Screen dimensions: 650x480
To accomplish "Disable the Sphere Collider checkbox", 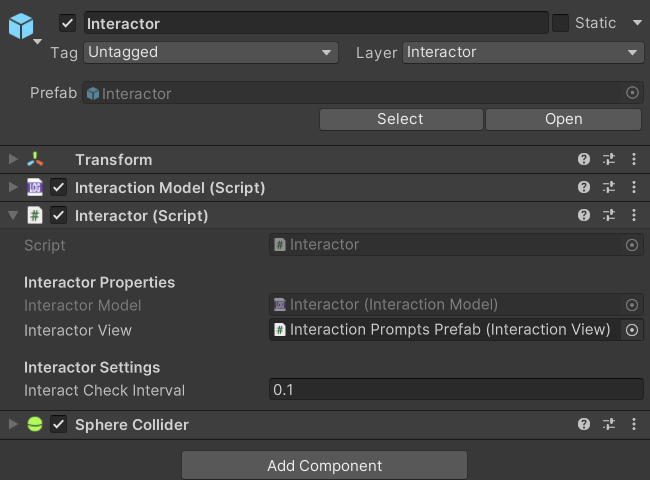I will click(58, 424).
